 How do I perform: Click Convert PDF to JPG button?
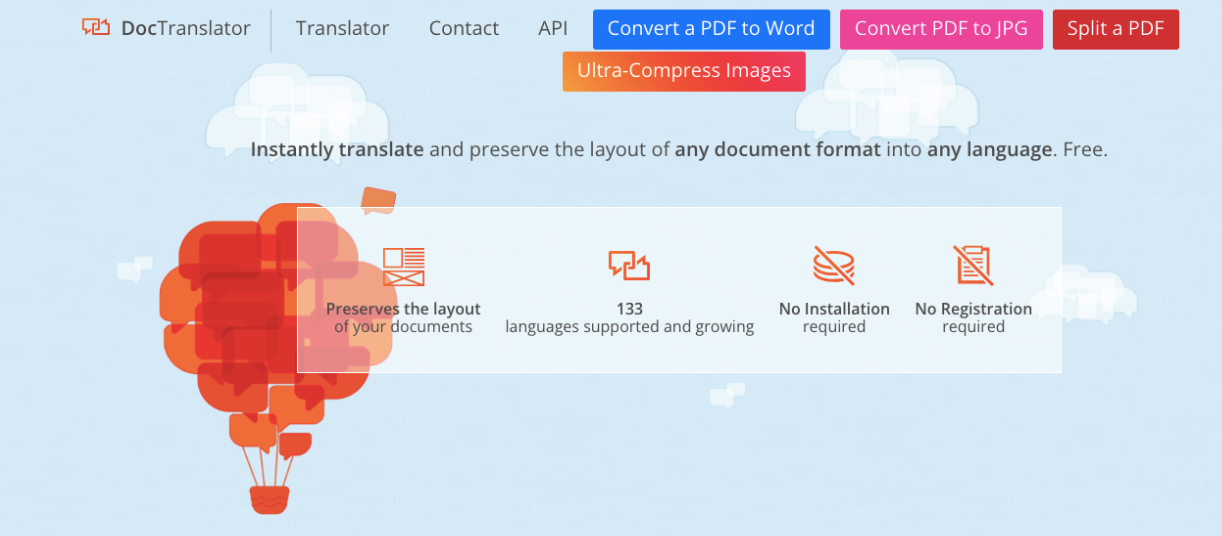click(x=941, y=29)
